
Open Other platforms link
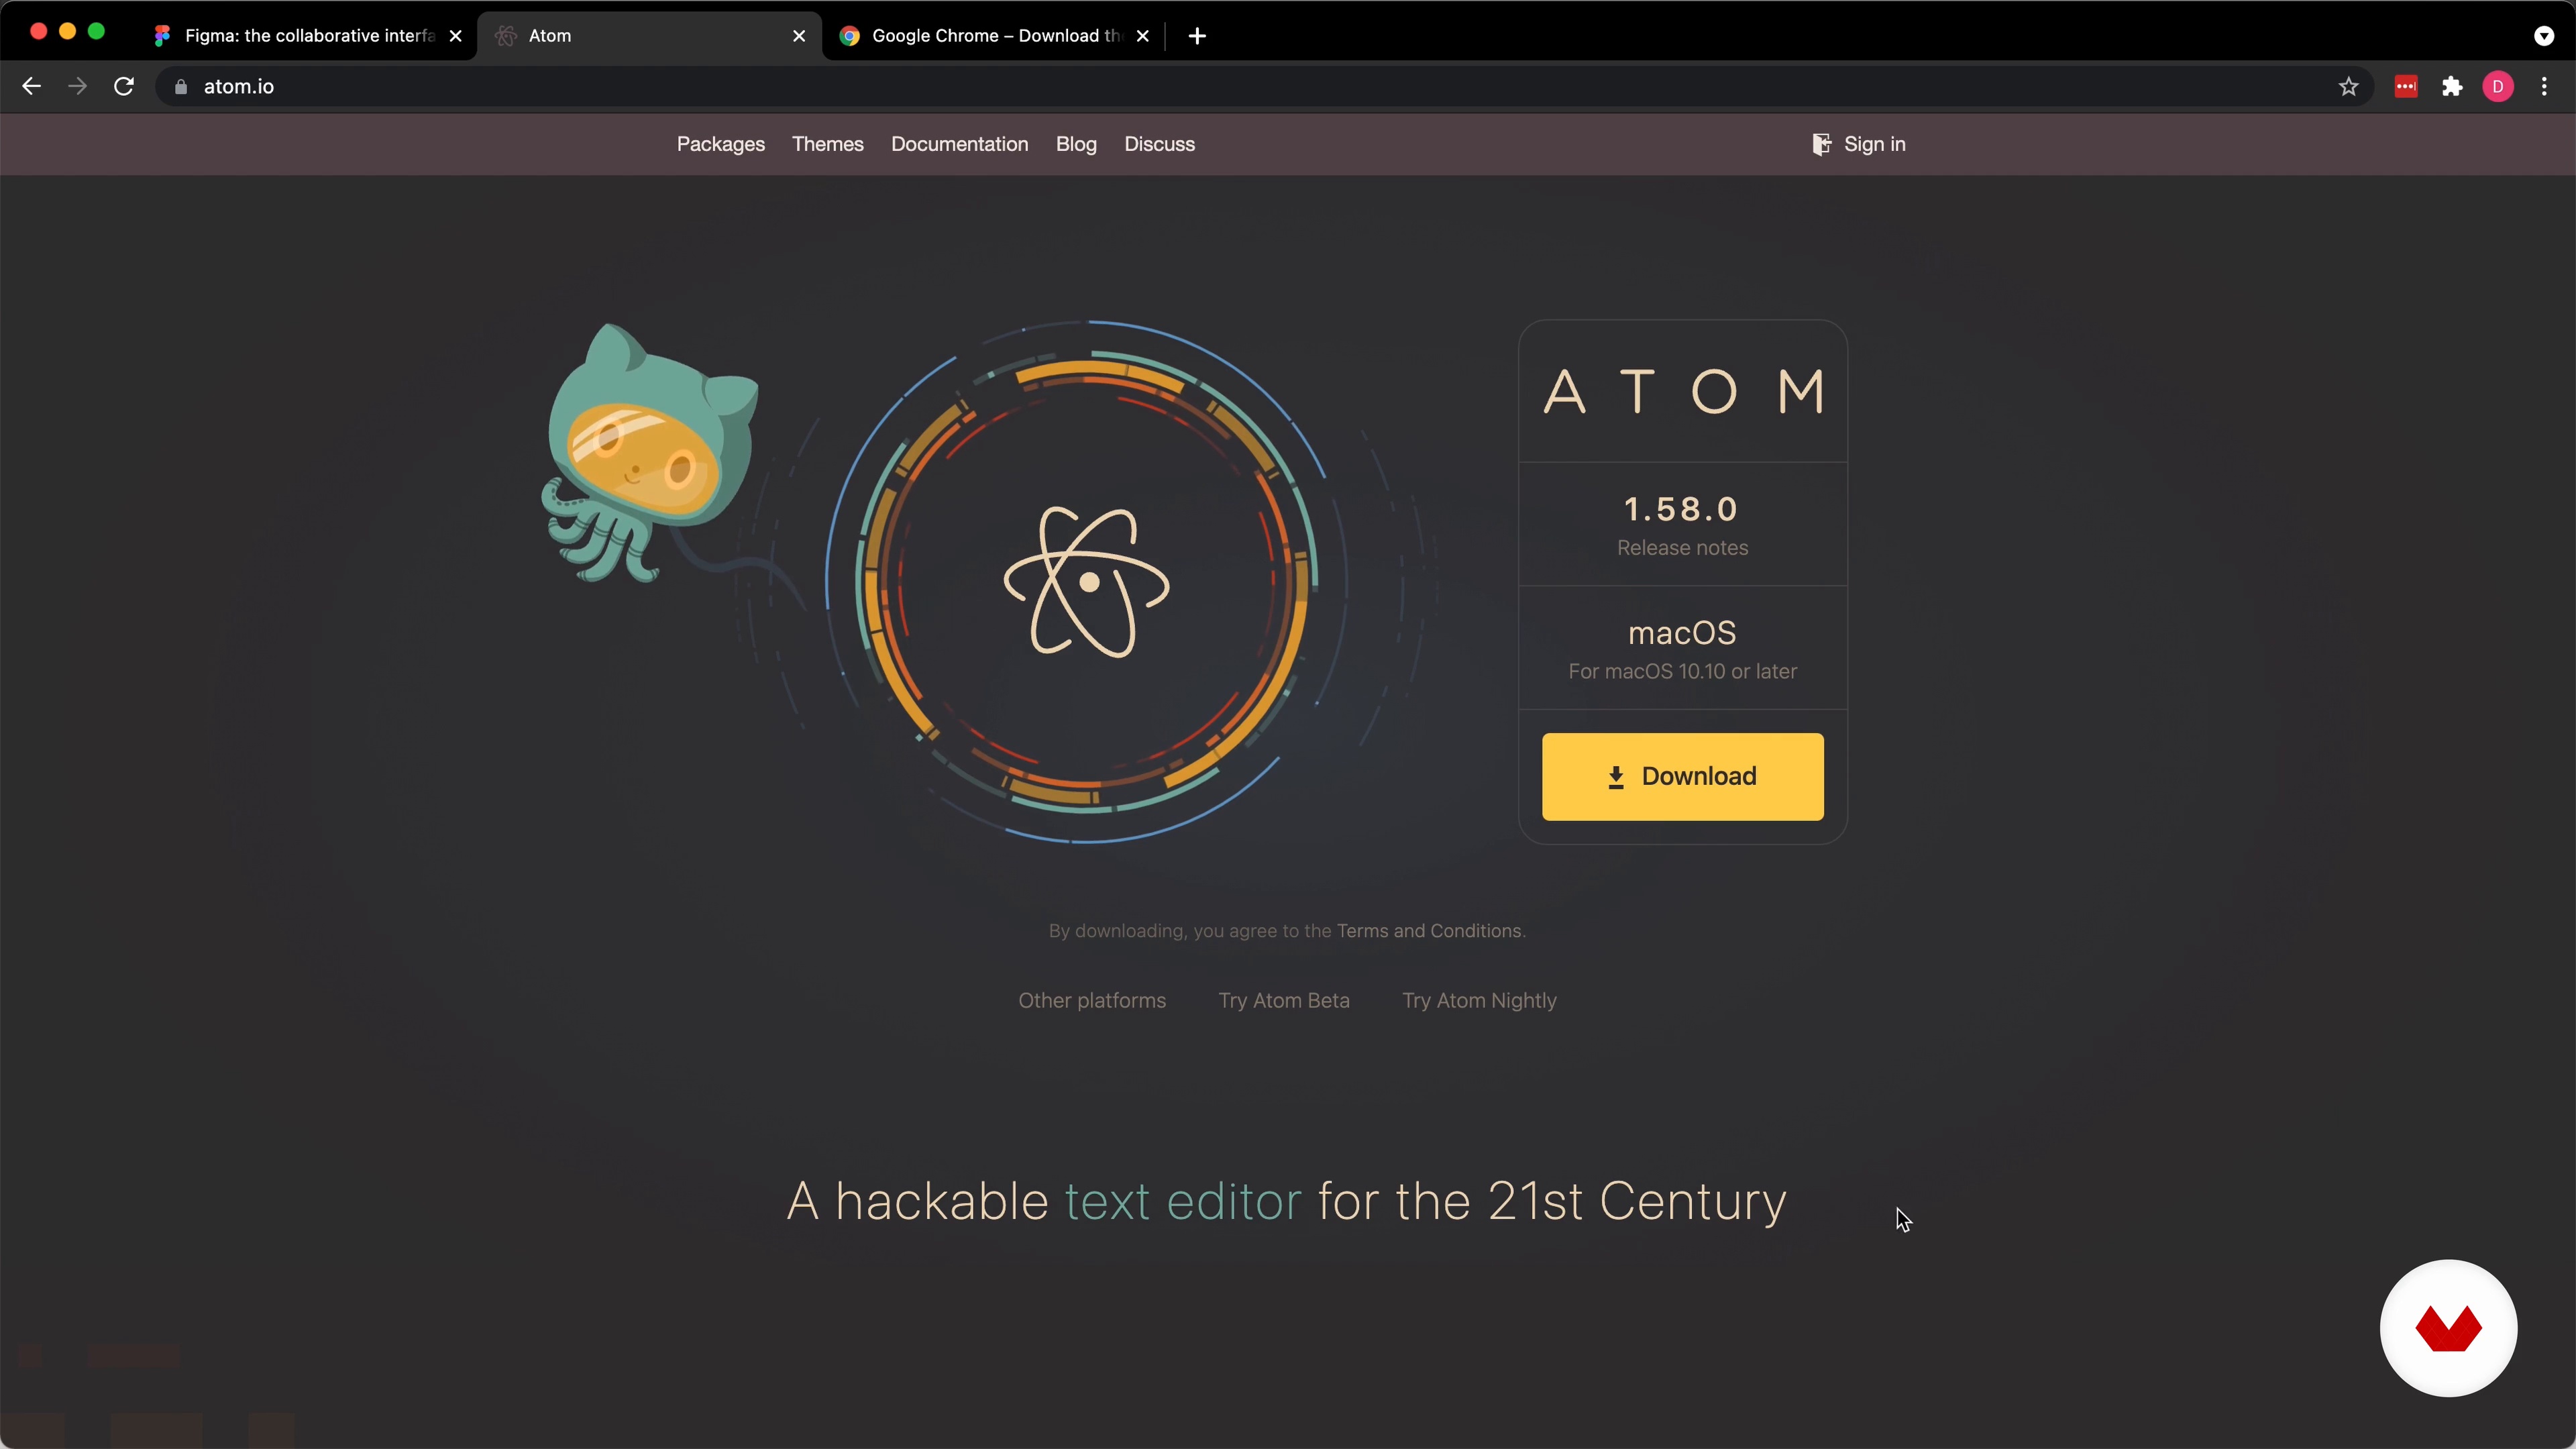coord(1092,1000)
